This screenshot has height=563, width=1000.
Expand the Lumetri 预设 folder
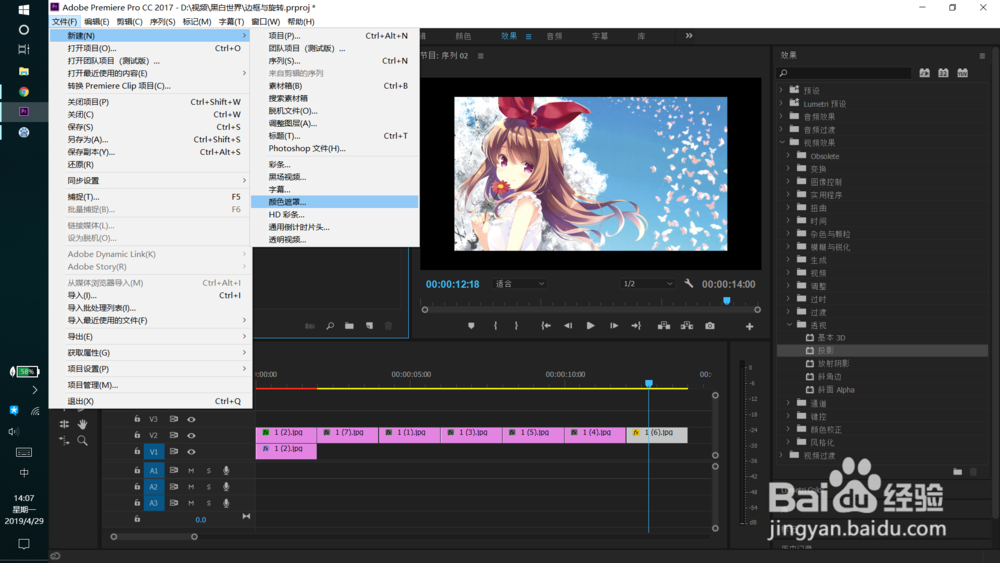pos(781,103)
